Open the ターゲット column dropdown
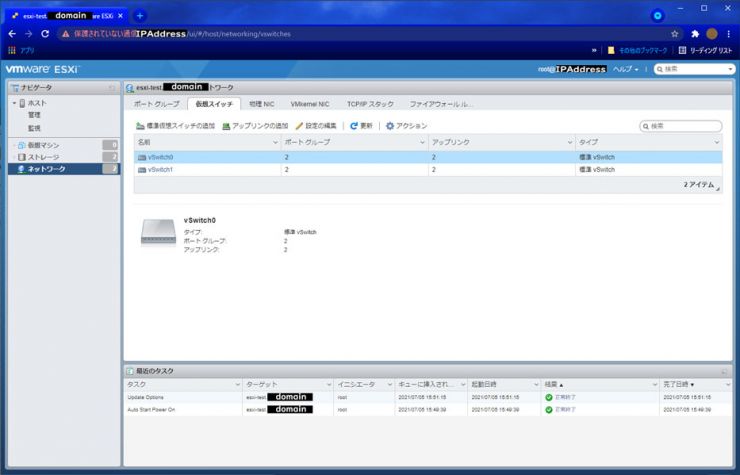740x475 pixels. (x=329, y=385)
